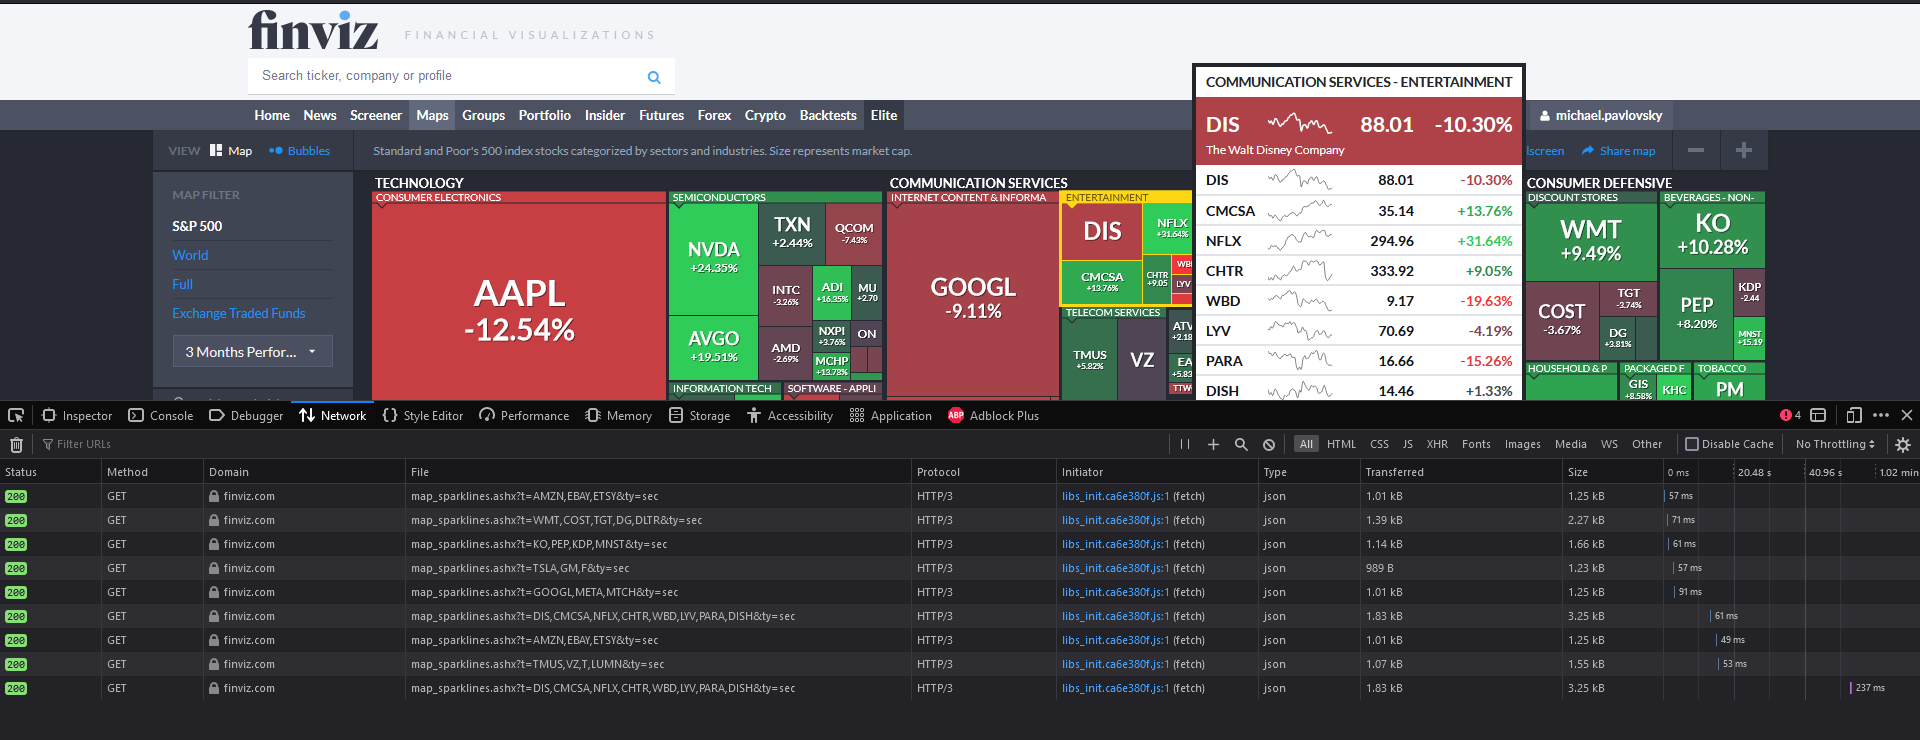The width and height of the screenshot is (1920, 740).
Task: Open the 3 Months Performance dropdown
Action: click(x=252, y=352)
